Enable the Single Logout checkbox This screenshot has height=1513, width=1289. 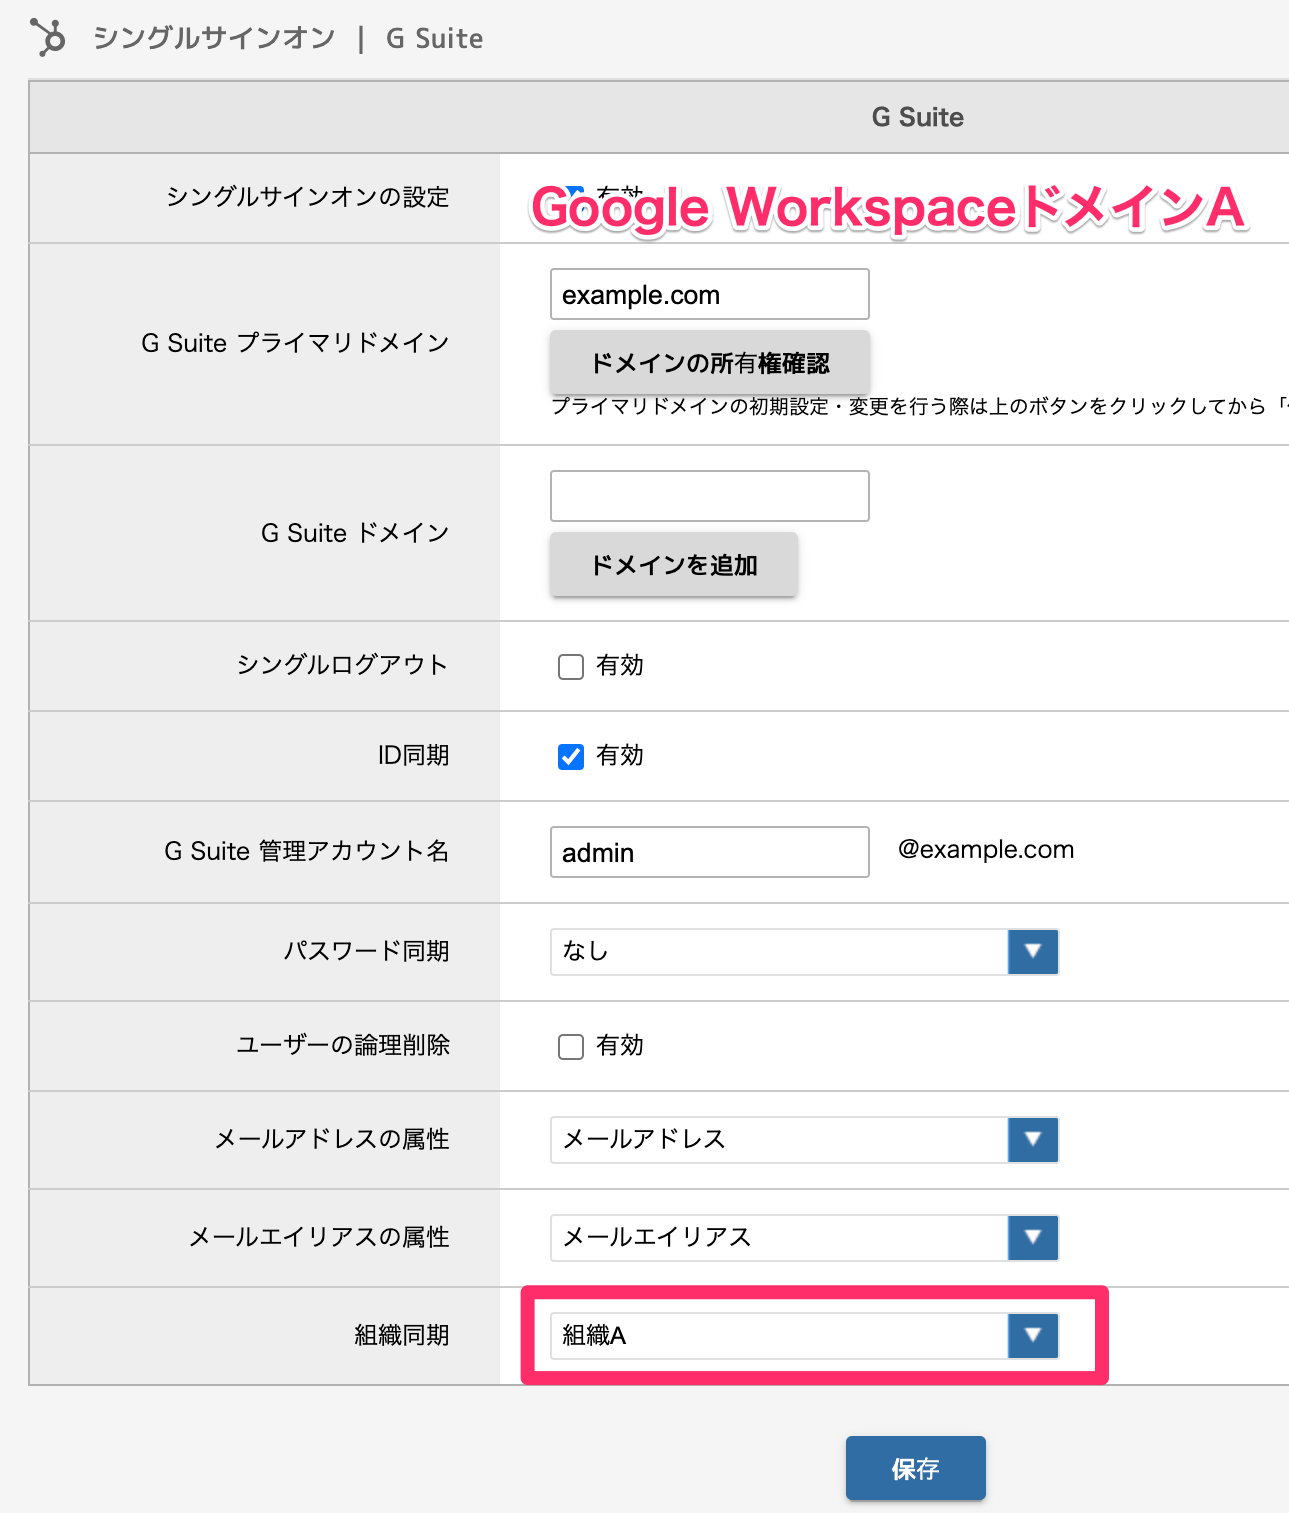click(x=571, y=667)
